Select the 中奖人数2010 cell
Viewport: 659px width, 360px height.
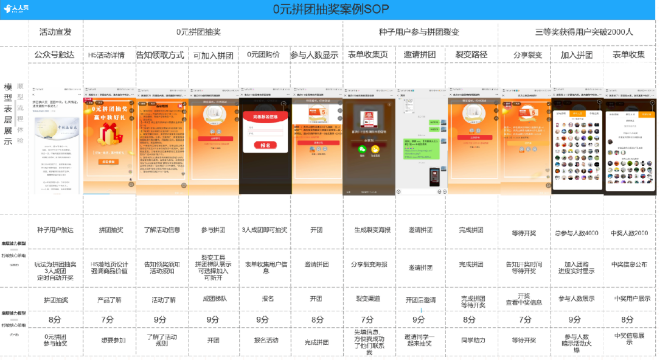point(629,233)
